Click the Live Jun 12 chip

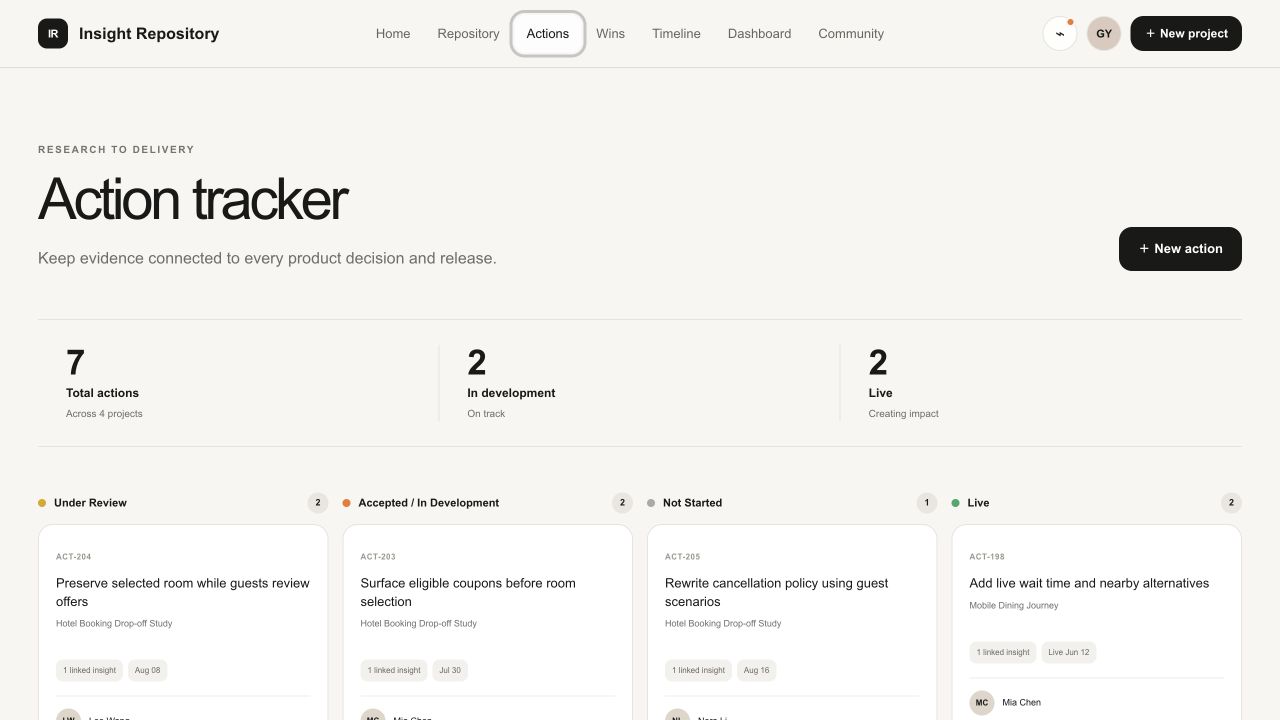click(x=1069, y=652)
